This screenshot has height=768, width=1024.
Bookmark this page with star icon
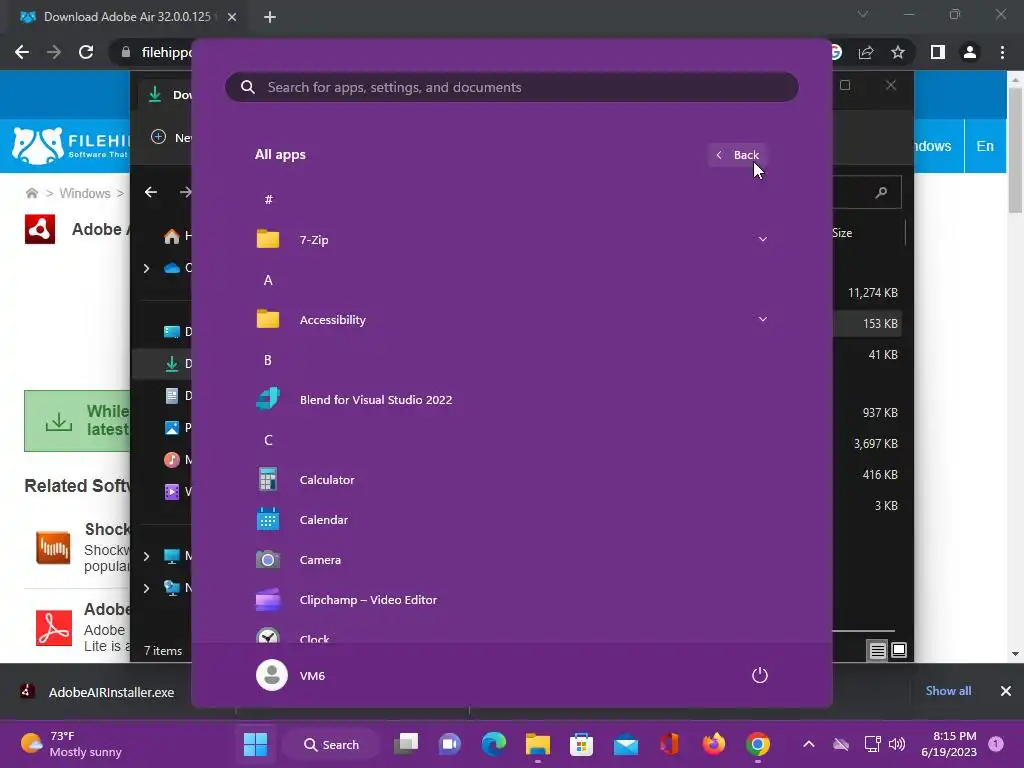(x=898, y=52)
